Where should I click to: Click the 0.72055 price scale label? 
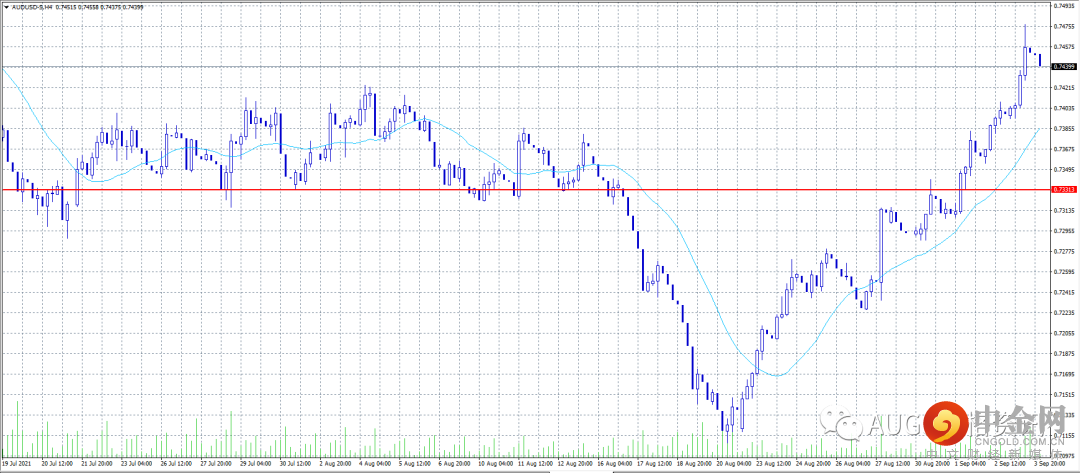pos(1064,333)
